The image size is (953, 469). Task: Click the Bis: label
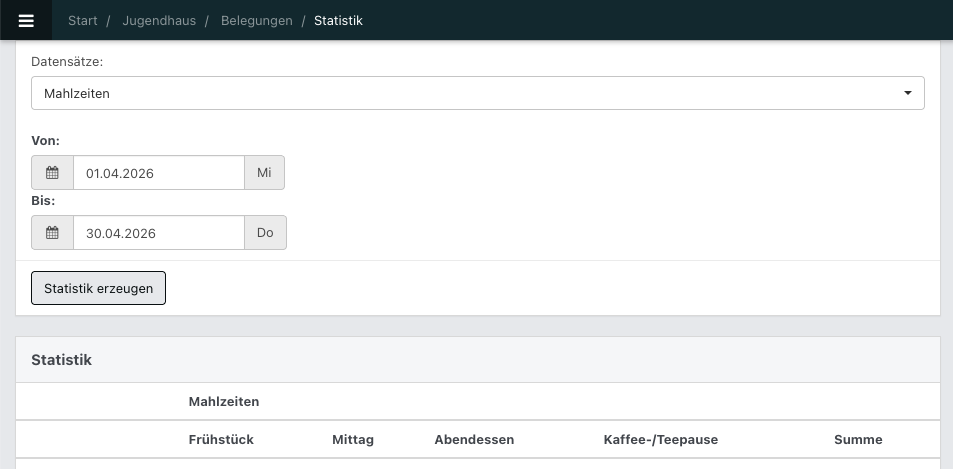(43, 200)
